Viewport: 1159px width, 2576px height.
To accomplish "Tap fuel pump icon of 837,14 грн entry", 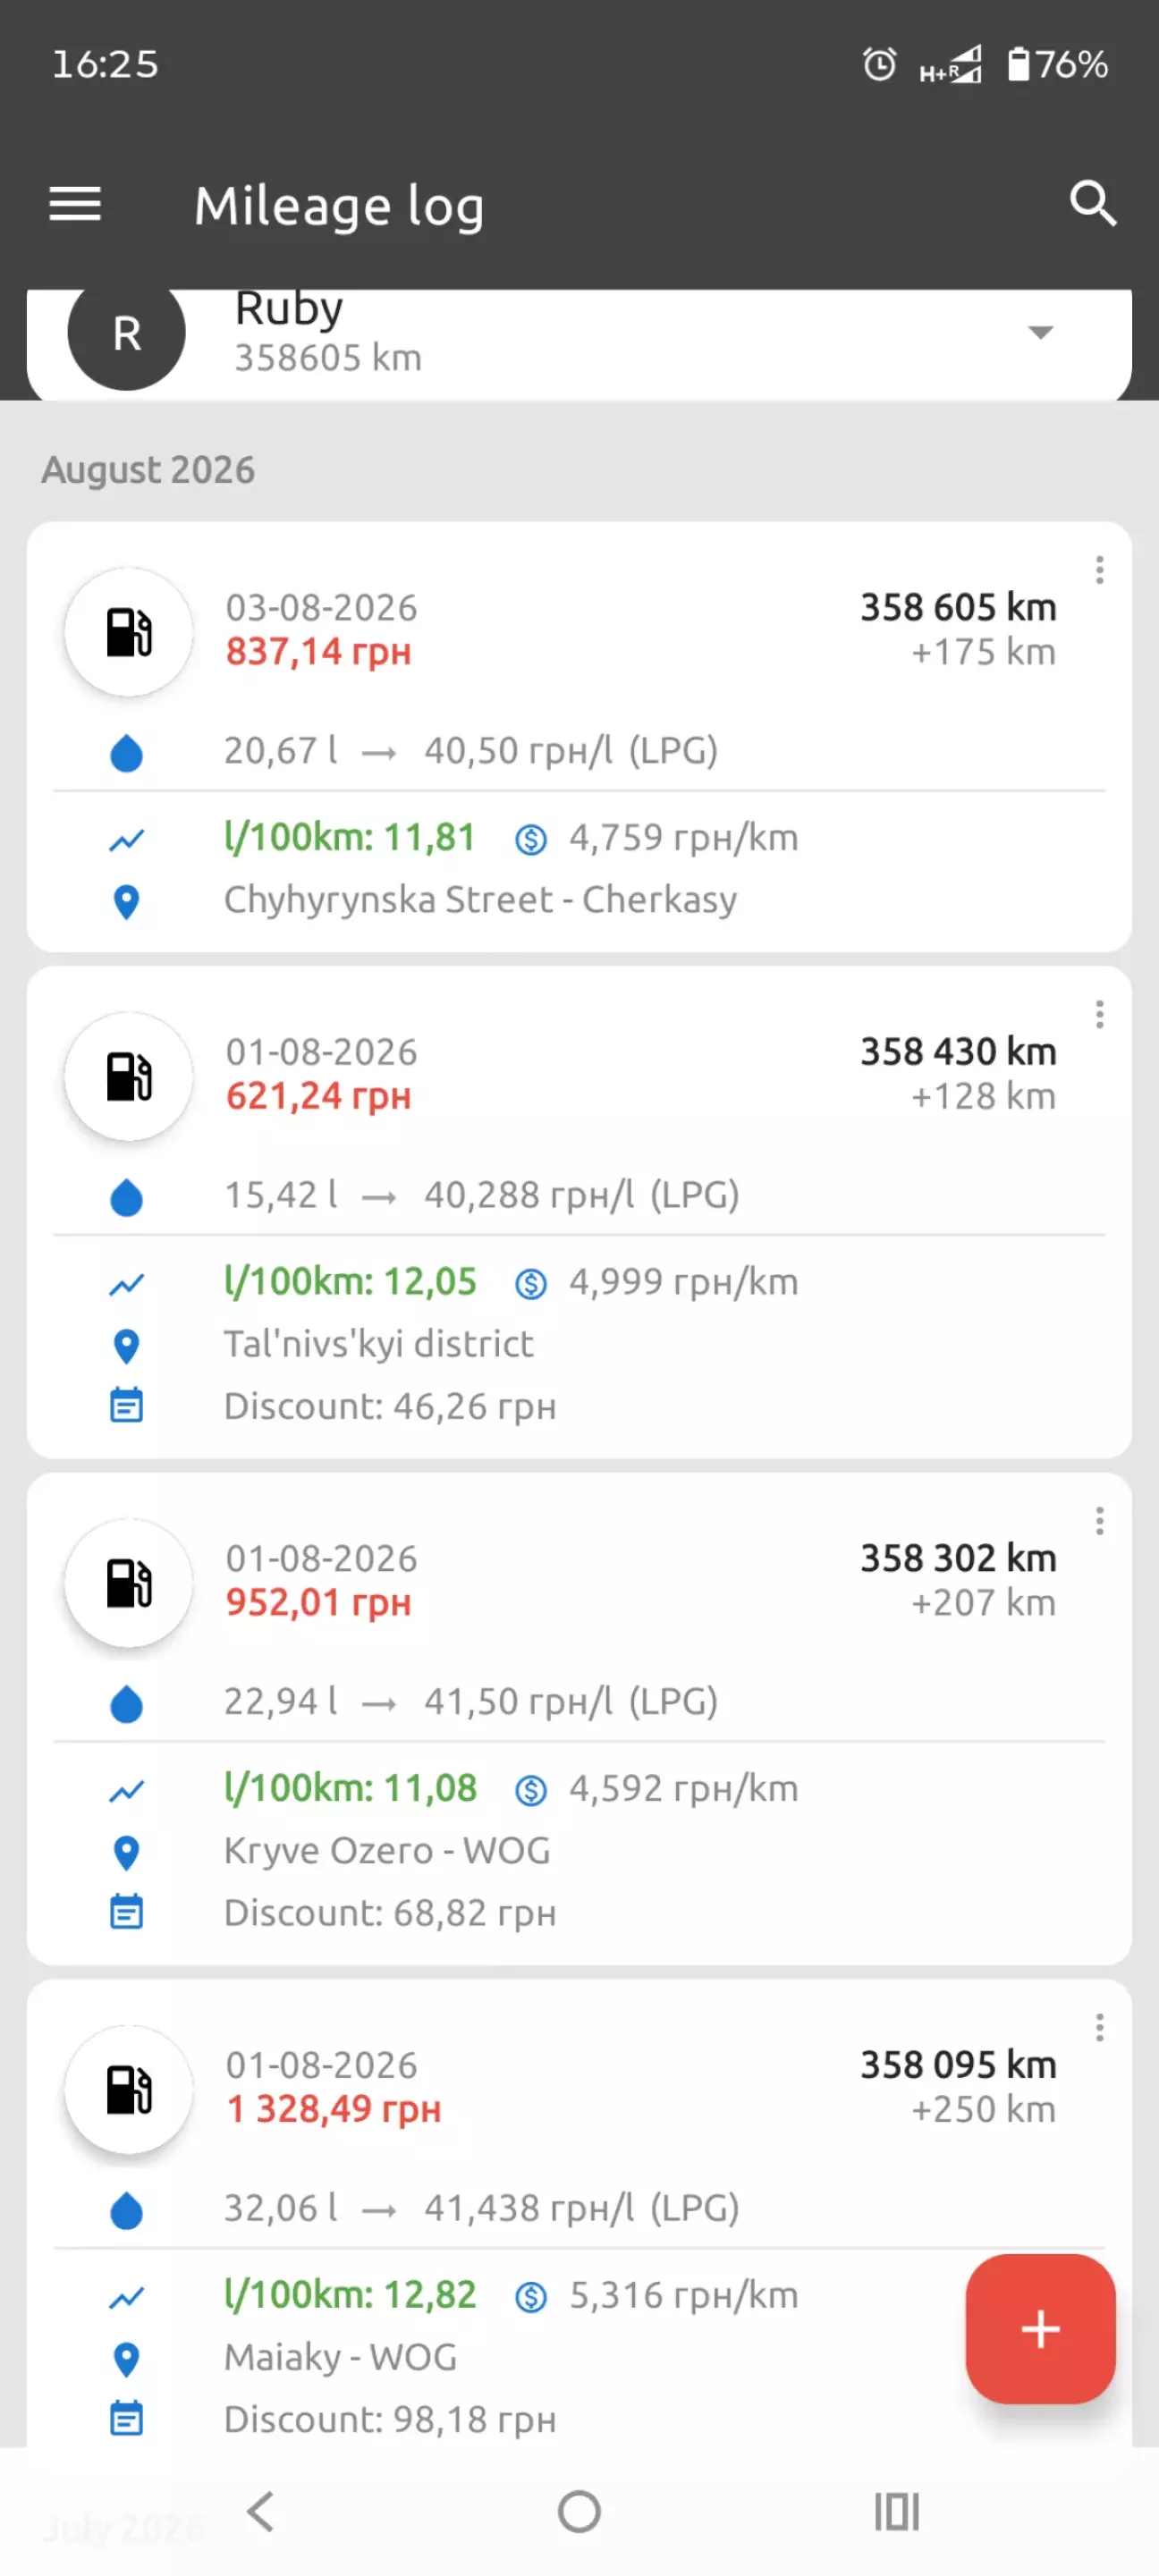I will (129, 632).
